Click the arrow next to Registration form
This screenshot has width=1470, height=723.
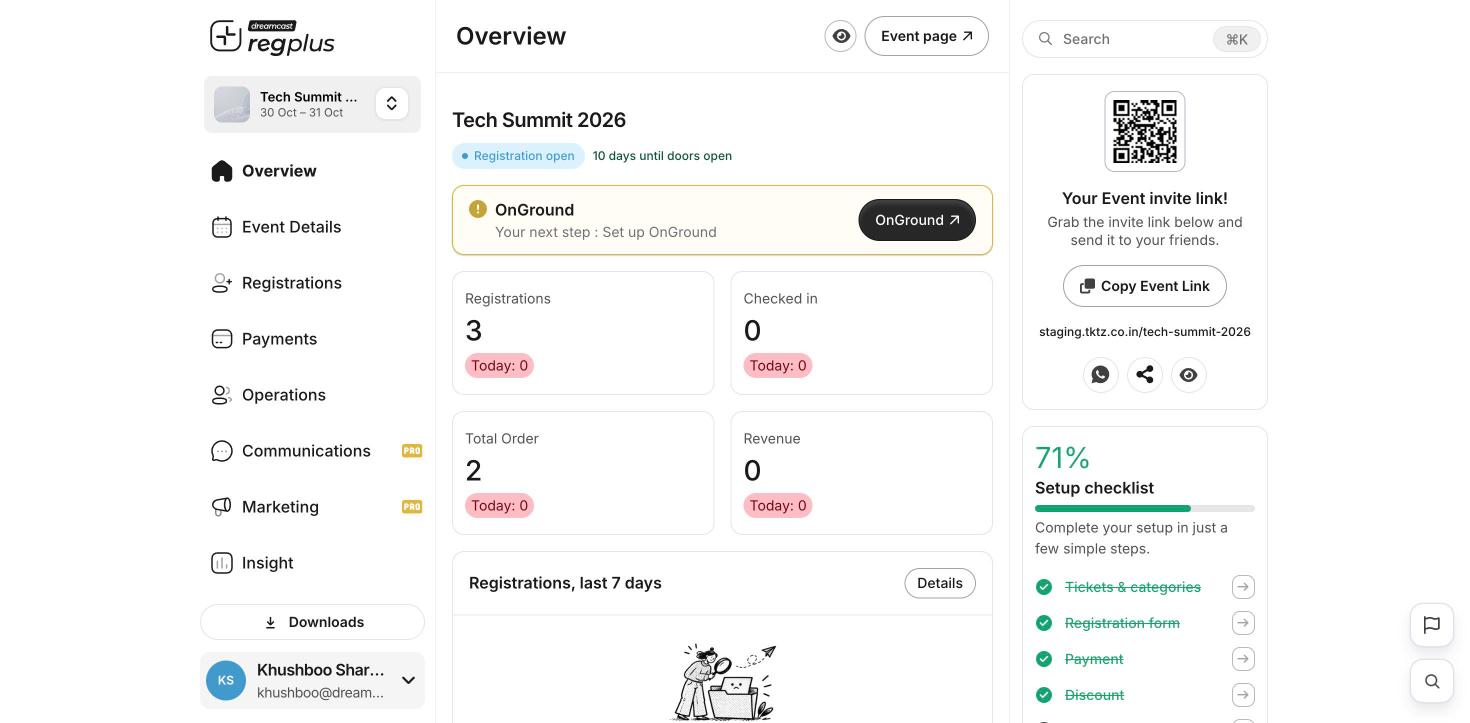pos(1243,623)
